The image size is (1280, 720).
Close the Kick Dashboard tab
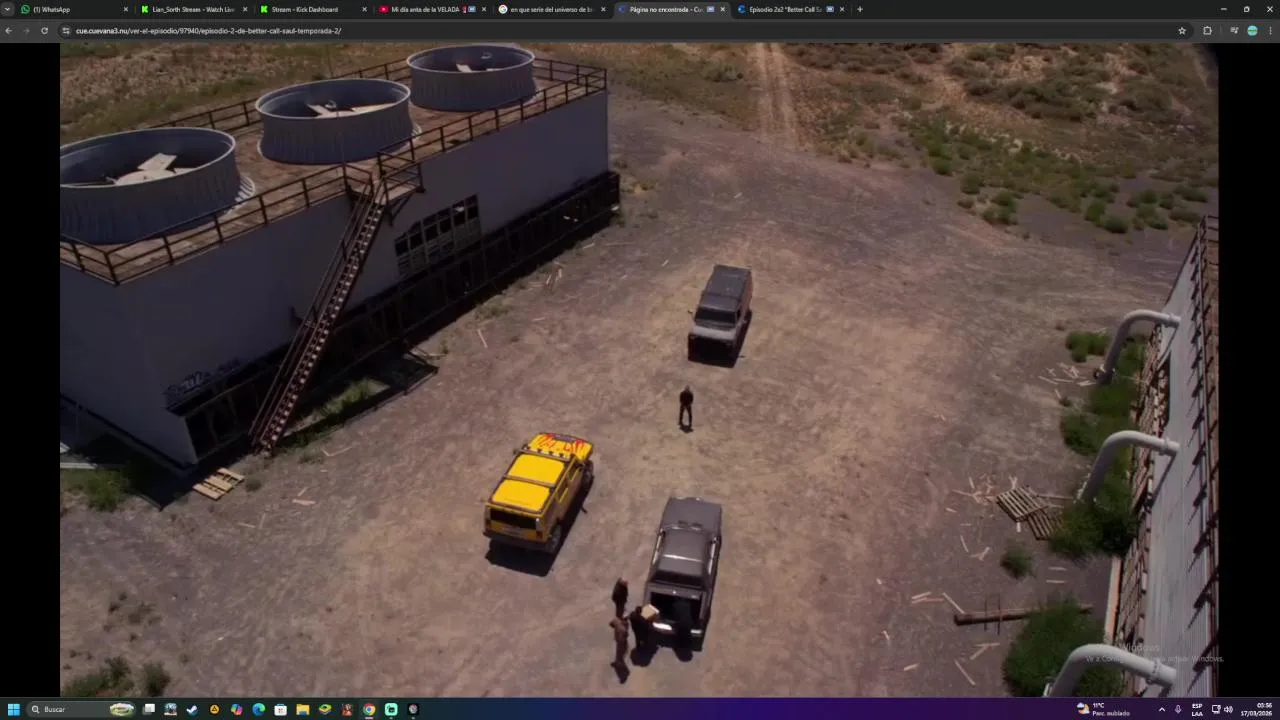[x=364, y=9]
